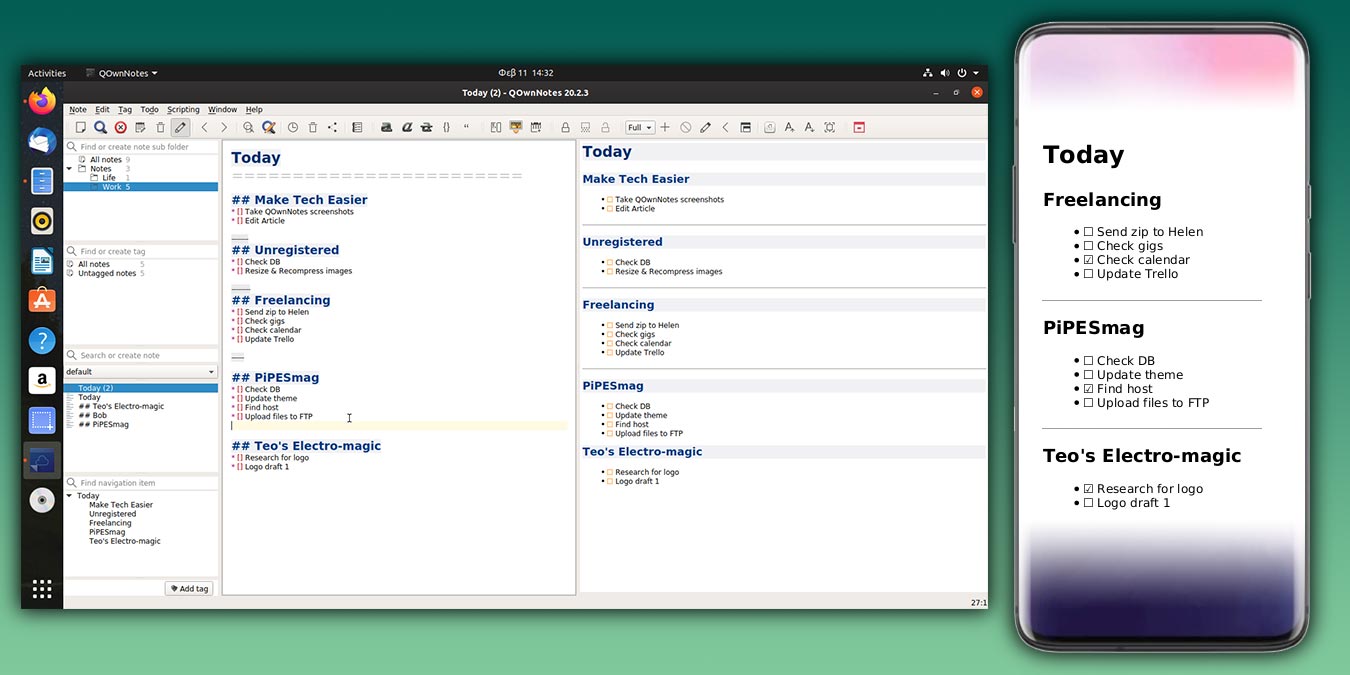Apply bold formatting from the toolbar

386,127
